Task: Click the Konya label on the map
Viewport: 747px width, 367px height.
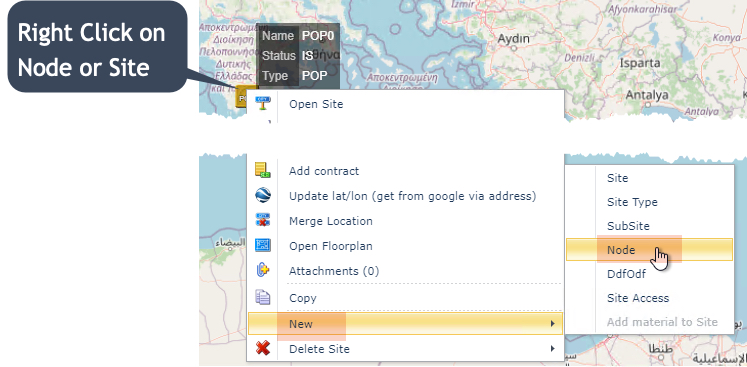Action: (x=727, y=37)
